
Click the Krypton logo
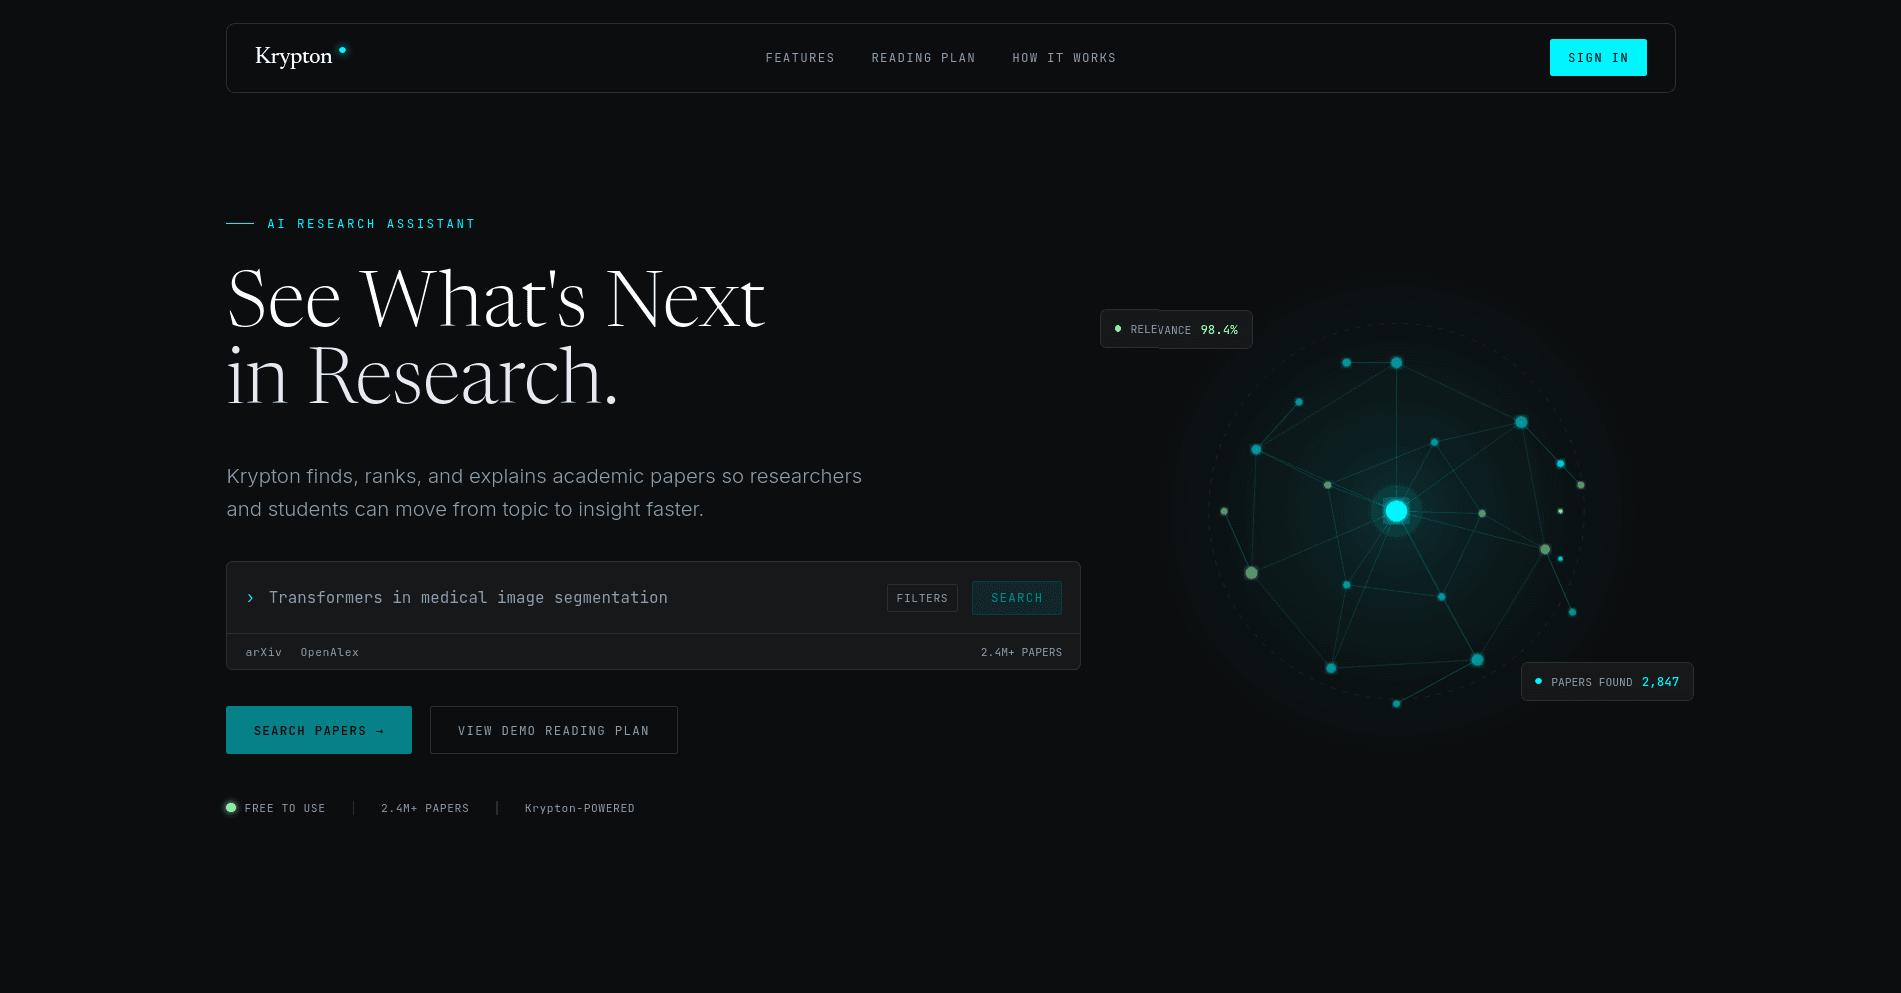[x=300, y=57]
